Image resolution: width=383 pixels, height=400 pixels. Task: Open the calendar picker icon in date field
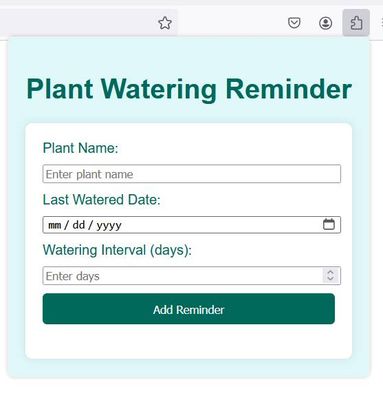(x=329, y=224)
